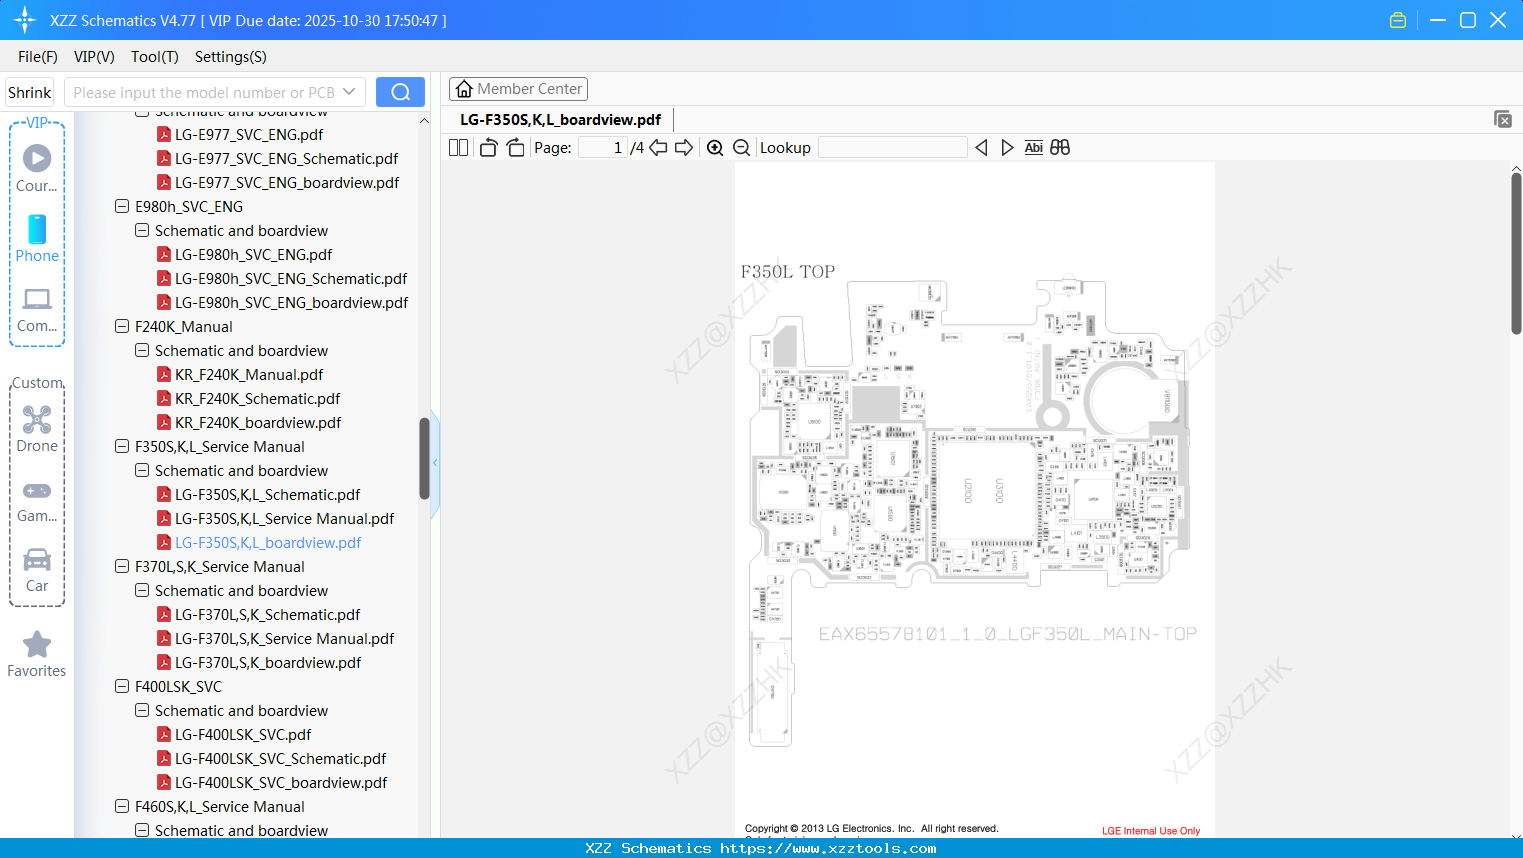Rotate the page counterclockwise
This screenshot has height=858, width=1523.
pyautogui.click(x=488, y=147)
